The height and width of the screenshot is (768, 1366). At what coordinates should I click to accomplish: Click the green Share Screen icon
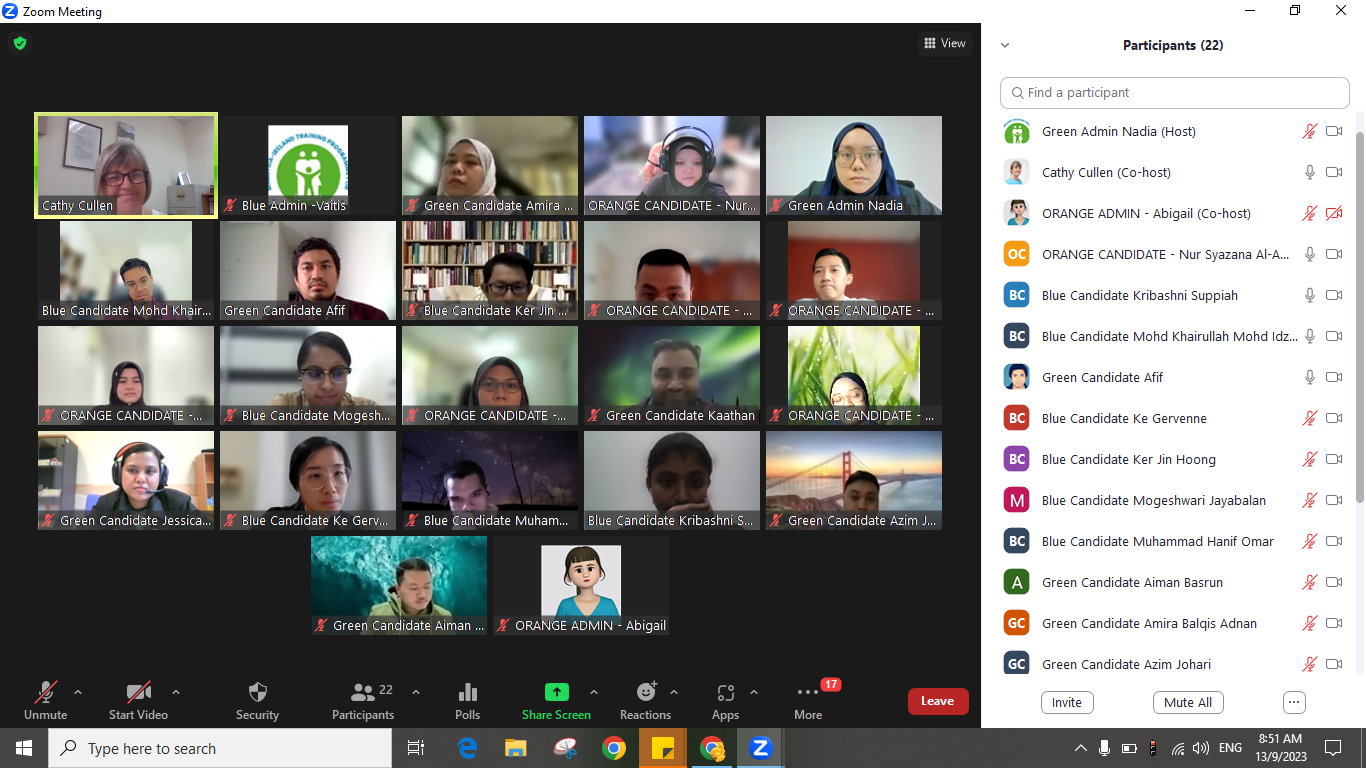click(x=556, y=693)
